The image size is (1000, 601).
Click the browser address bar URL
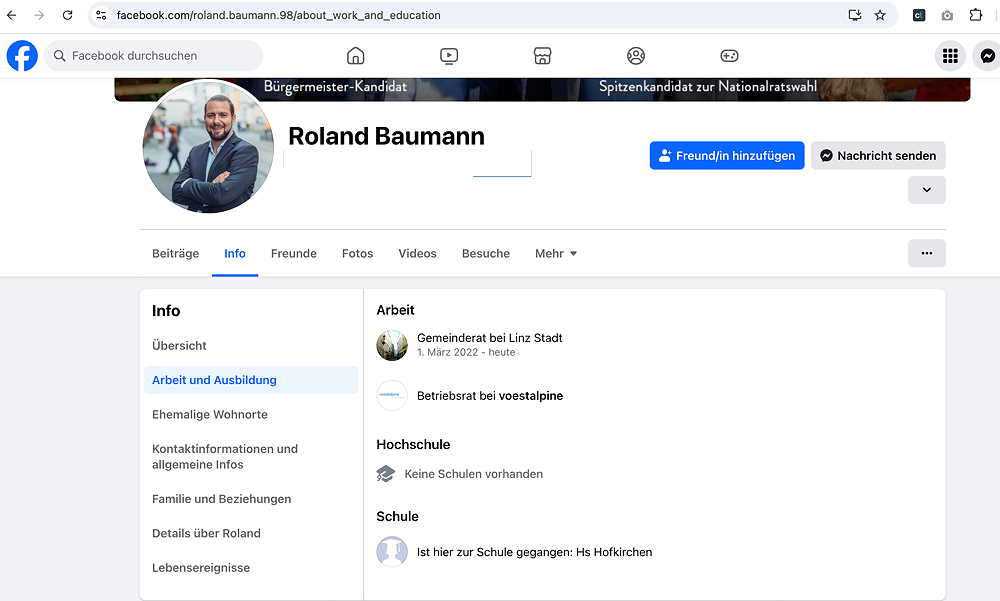pos(278,15)
